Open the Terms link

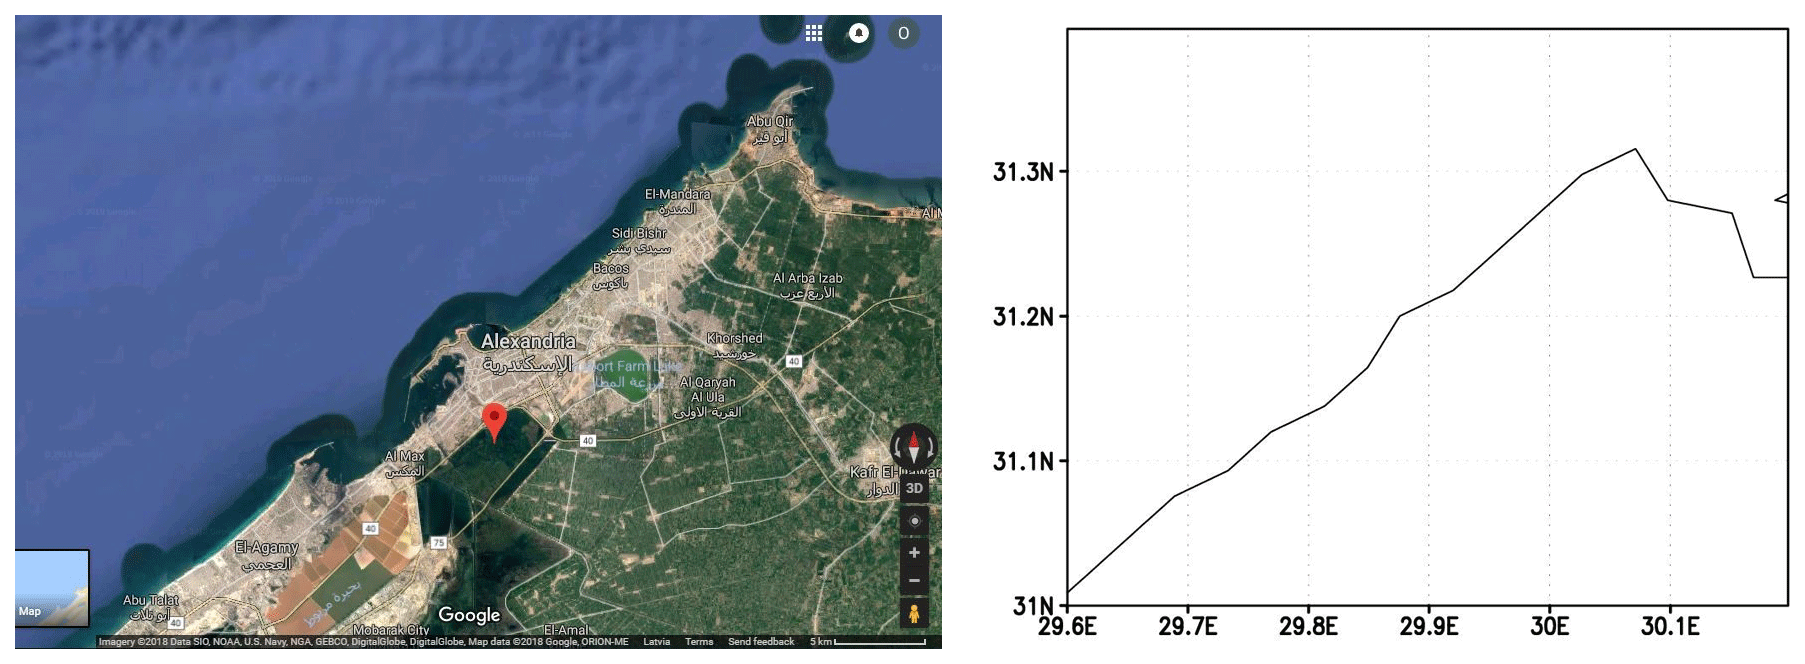[x=698, y=642]
